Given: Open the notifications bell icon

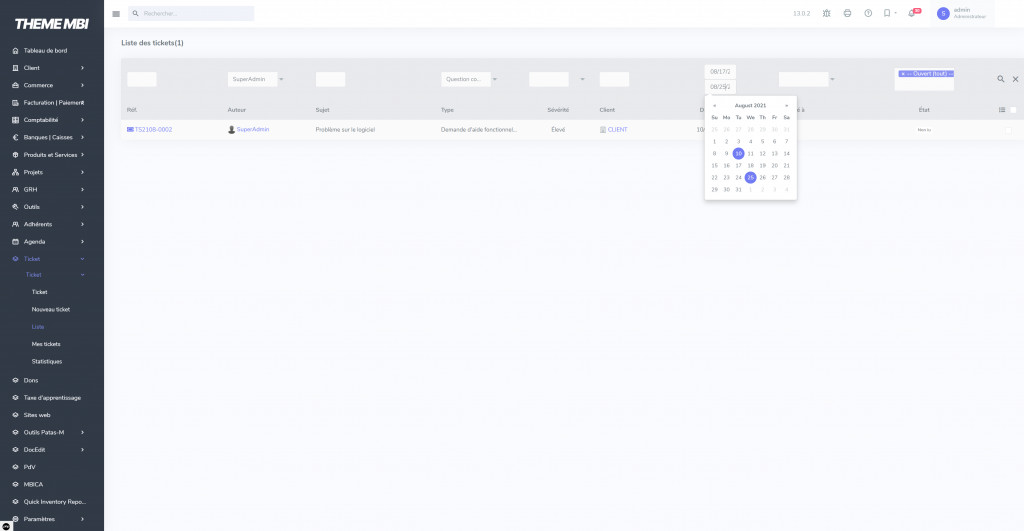Looking at the screenshot, I should coord(912,13).
